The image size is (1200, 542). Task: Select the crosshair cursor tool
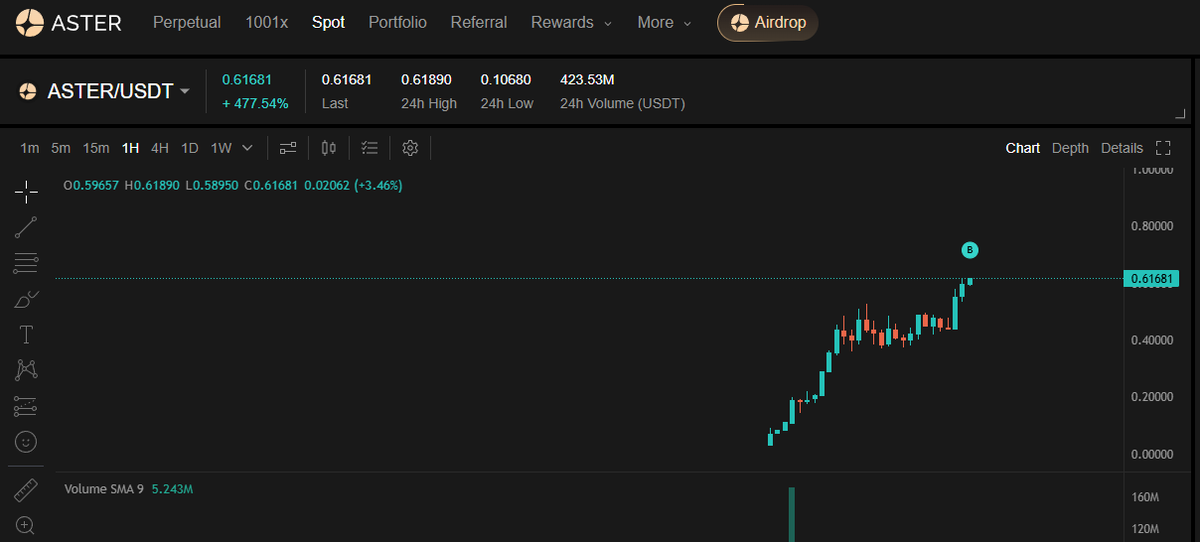tap(26, 190)
